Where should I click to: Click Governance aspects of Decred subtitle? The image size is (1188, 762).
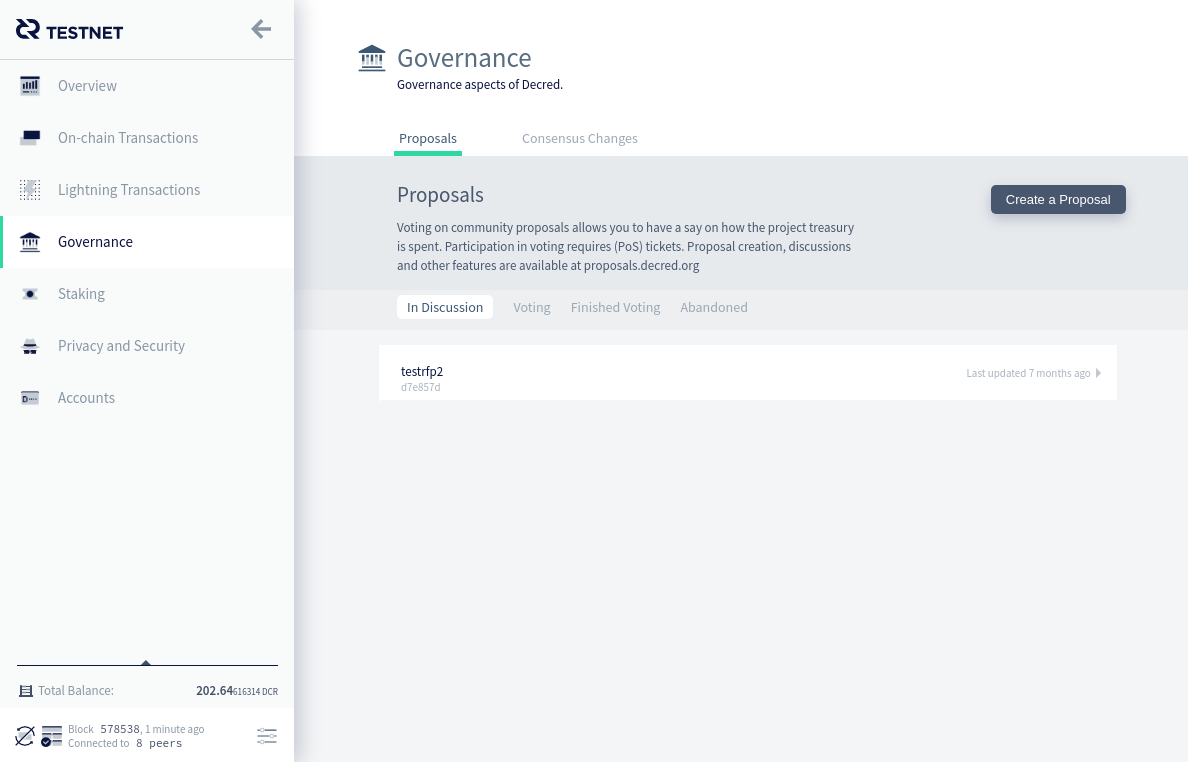tap(480, 85)
